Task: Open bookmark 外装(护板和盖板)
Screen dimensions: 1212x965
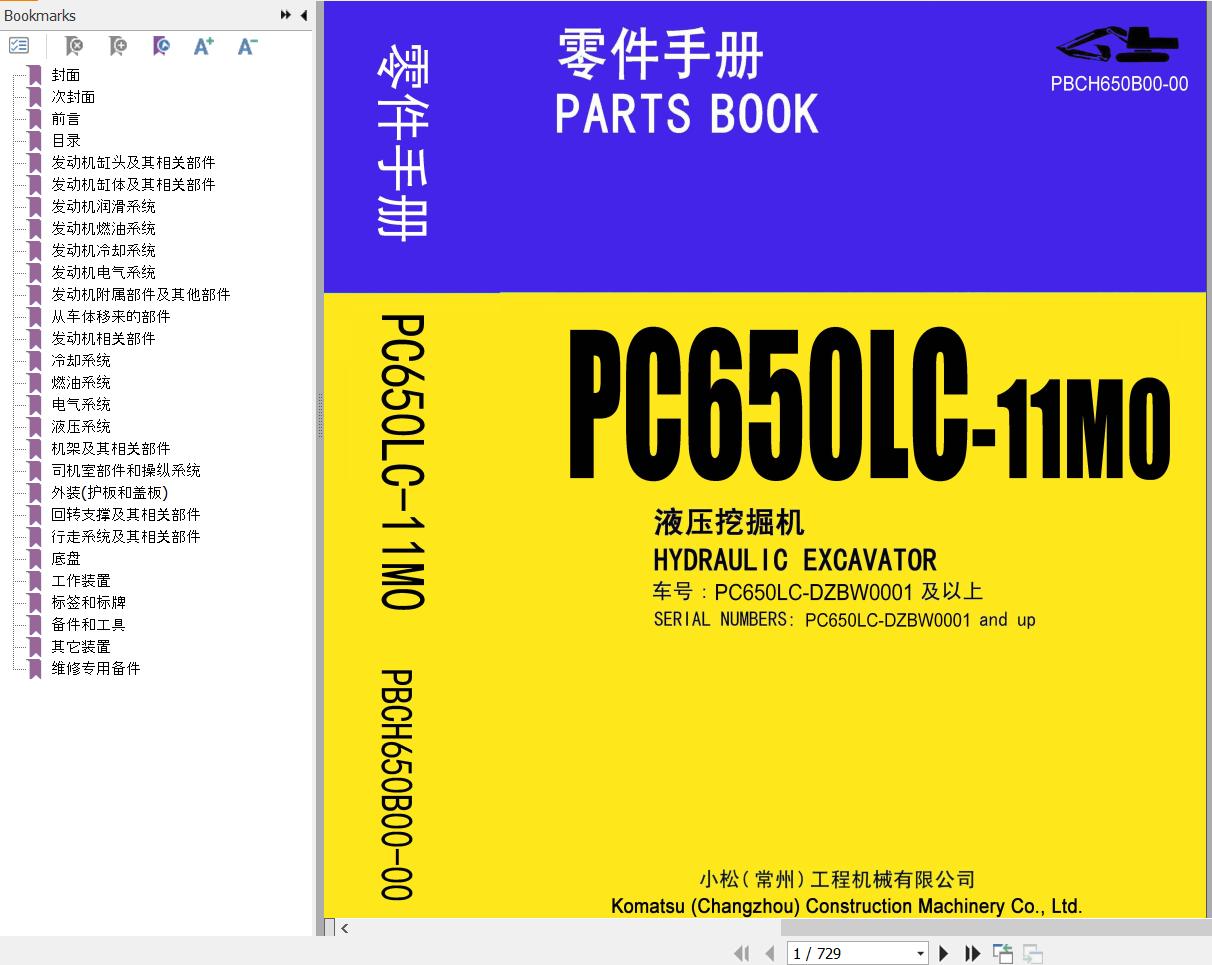Action: click(110, 493)
